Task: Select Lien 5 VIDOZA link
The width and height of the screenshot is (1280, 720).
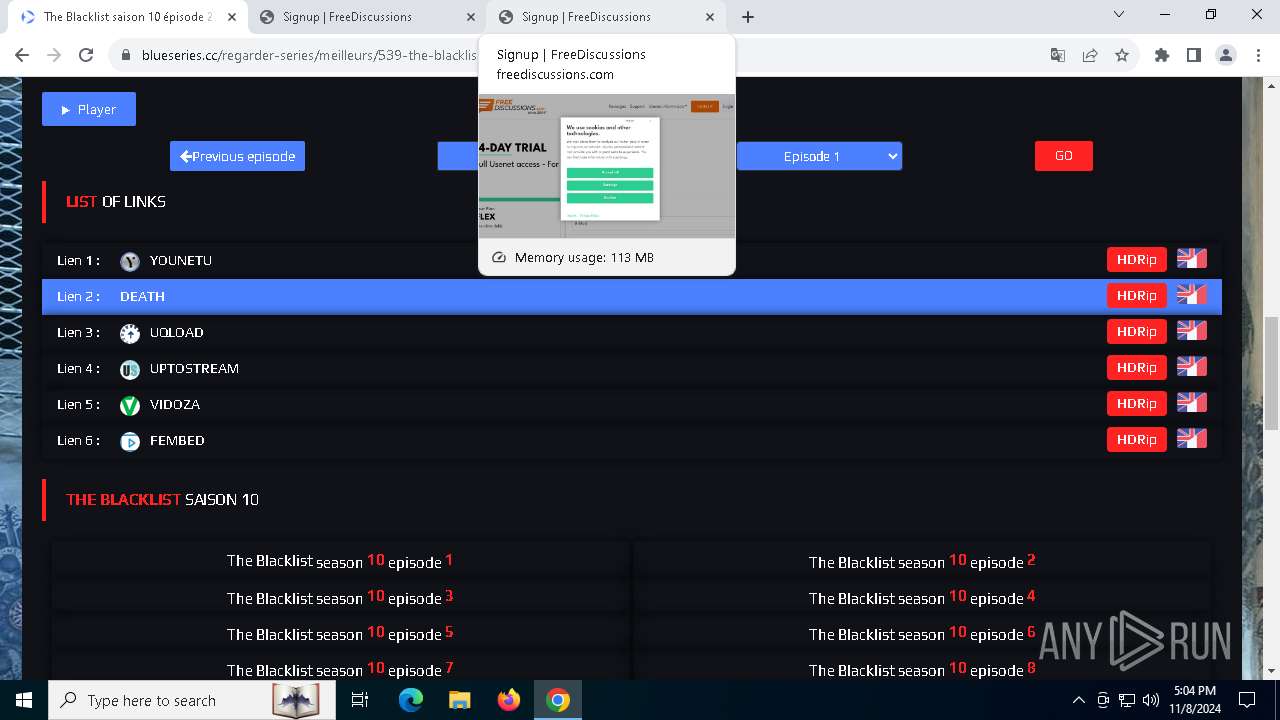Action: coord(632,404)
